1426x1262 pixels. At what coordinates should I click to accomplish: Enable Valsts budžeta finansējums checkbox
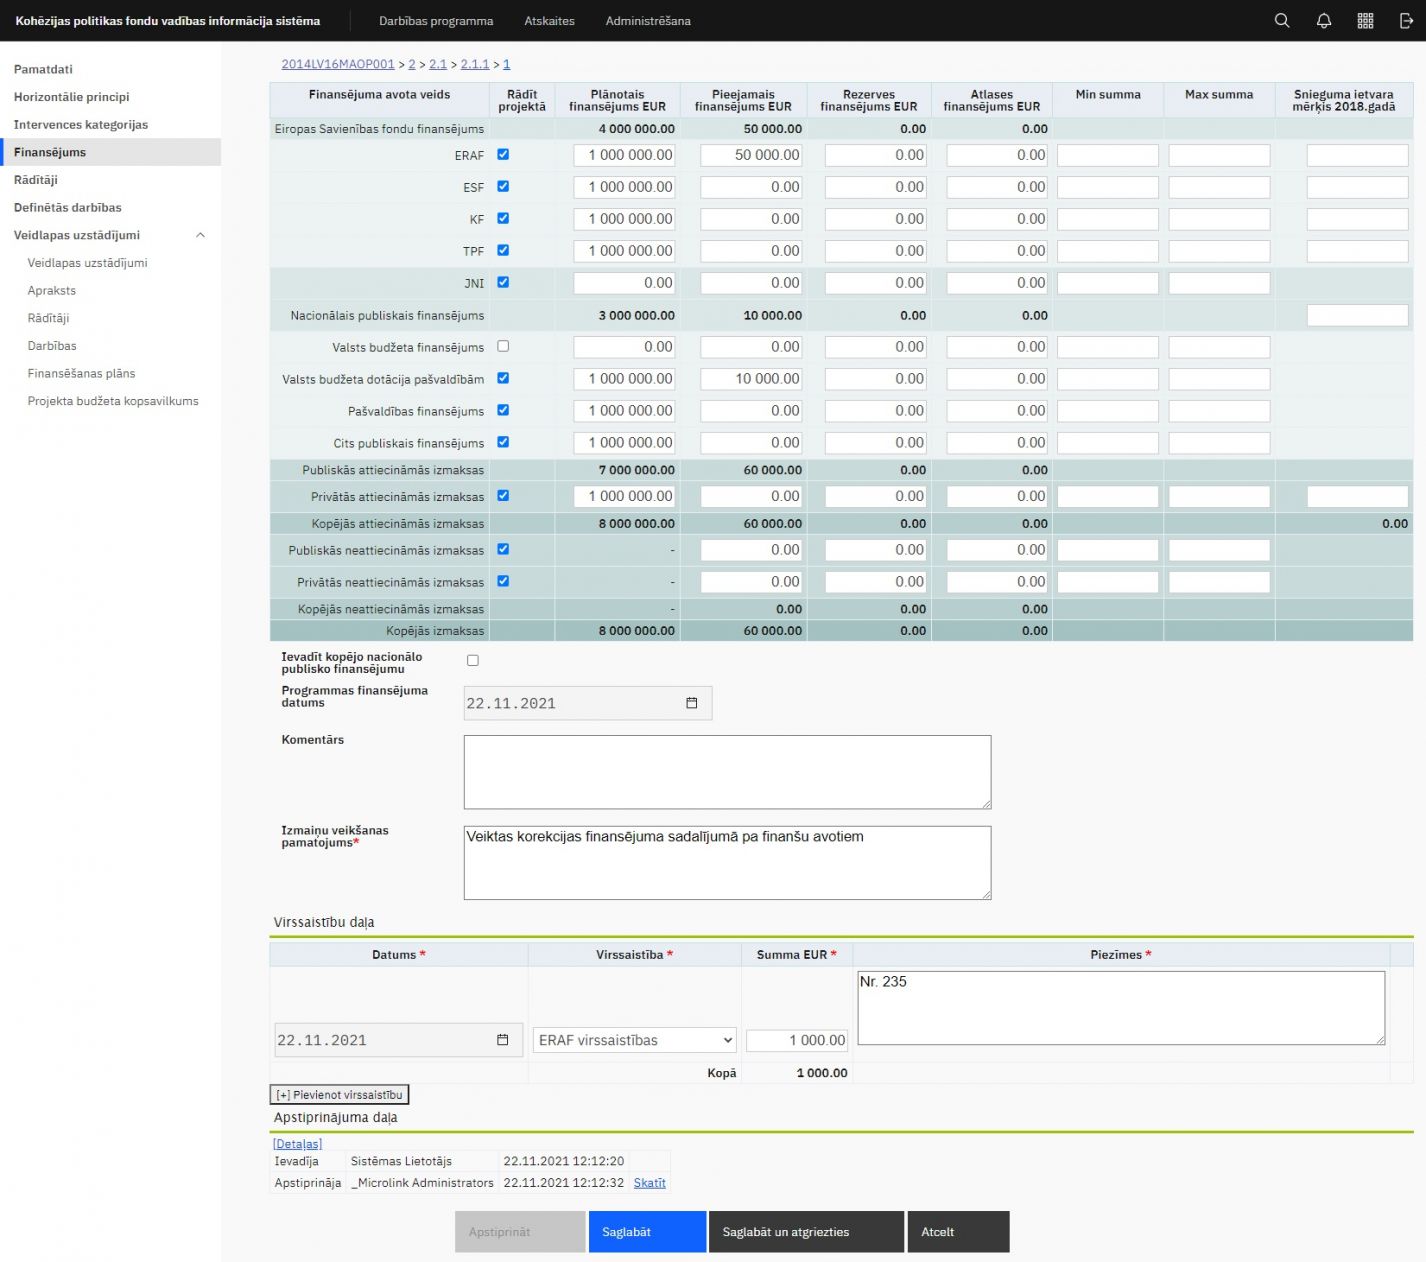[503, 346]
